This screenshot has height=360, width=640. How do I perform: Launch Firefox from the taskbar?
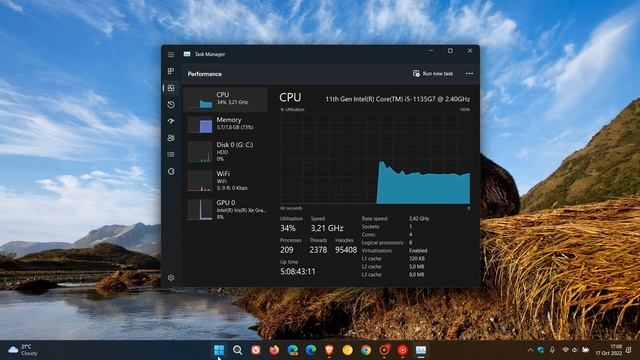(x=274, y=350)
